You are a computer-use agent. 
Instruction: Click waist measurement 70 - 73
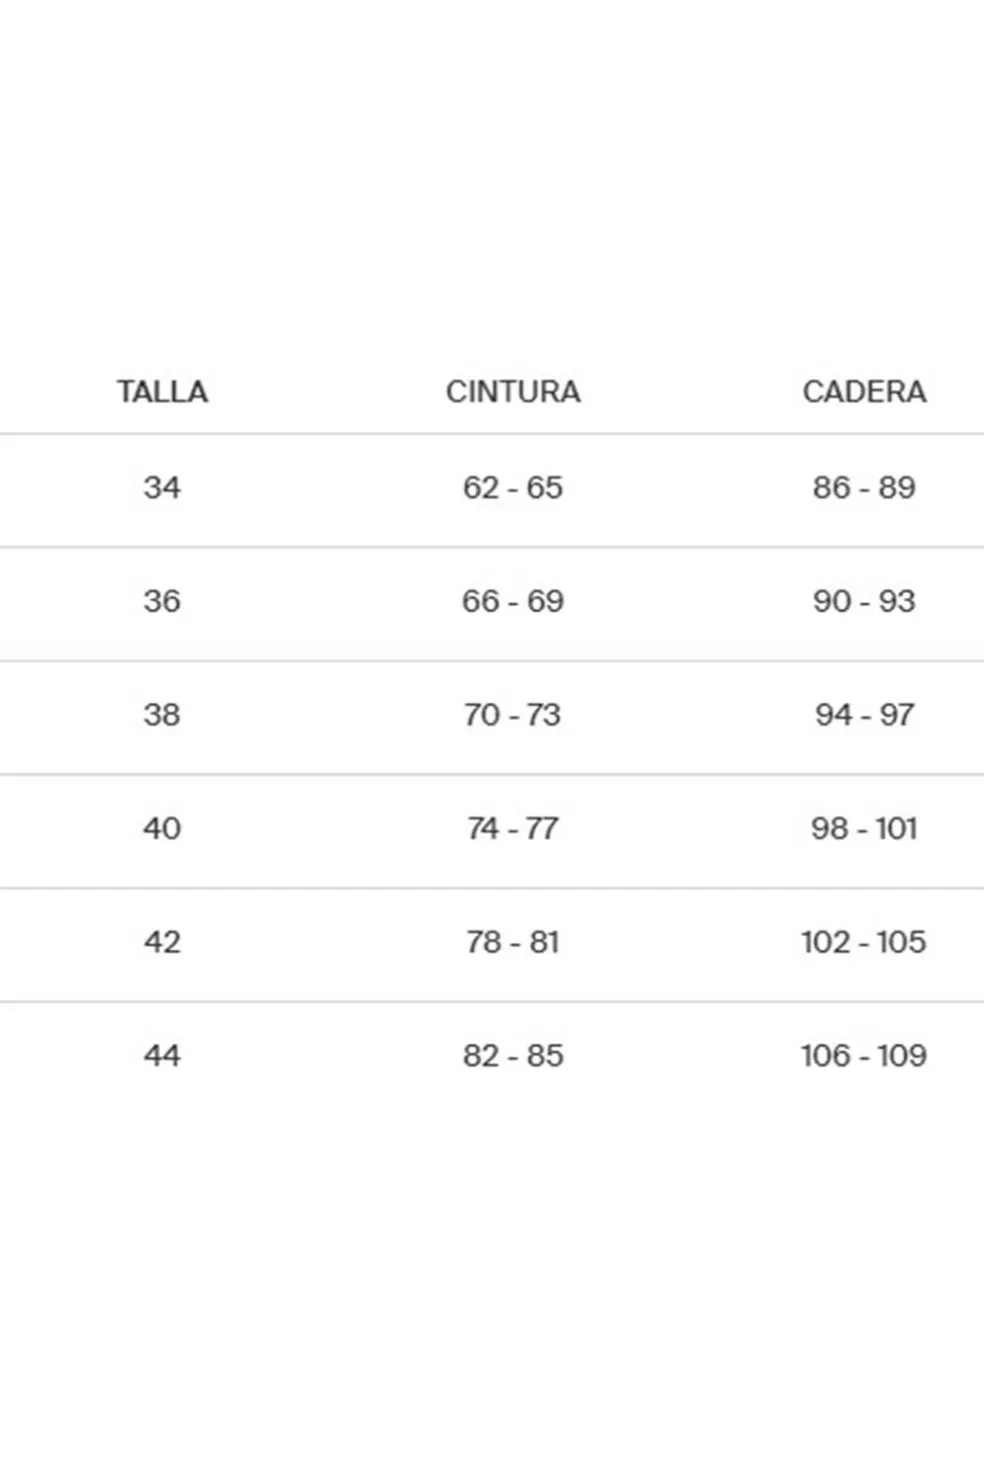tap(513, 715)
